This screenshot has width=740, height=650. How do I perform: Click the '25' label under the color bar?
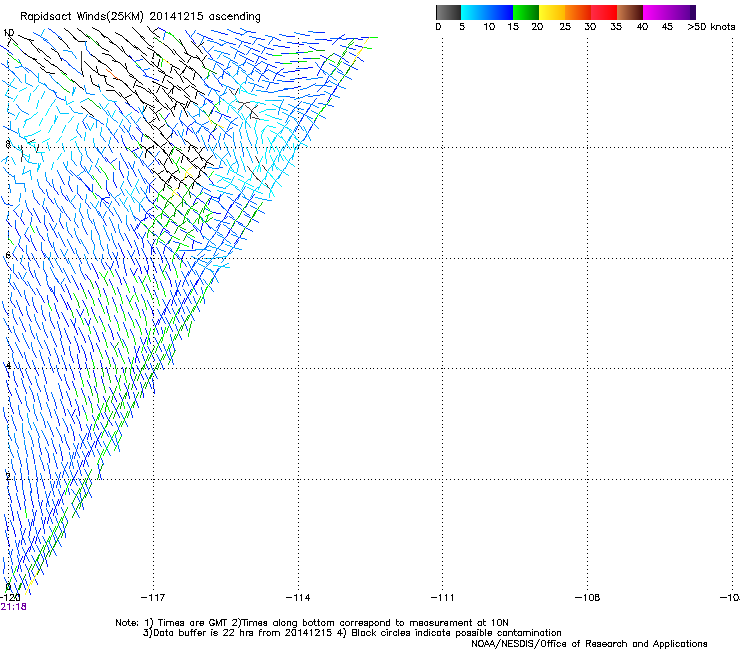pyautogui.click(x=565, y=27)
